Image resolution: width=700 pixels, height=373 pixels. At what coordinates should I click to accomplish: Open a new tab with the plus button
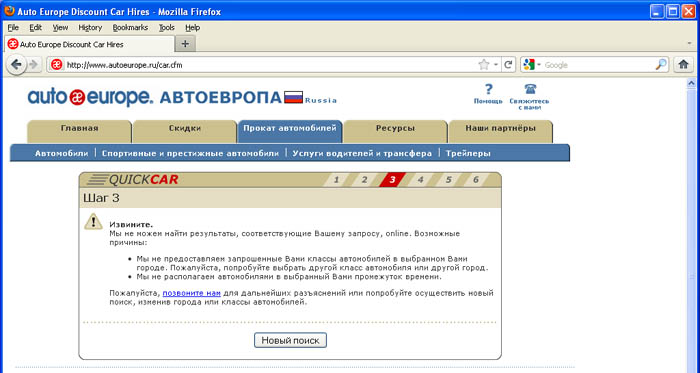coord(185,44)
